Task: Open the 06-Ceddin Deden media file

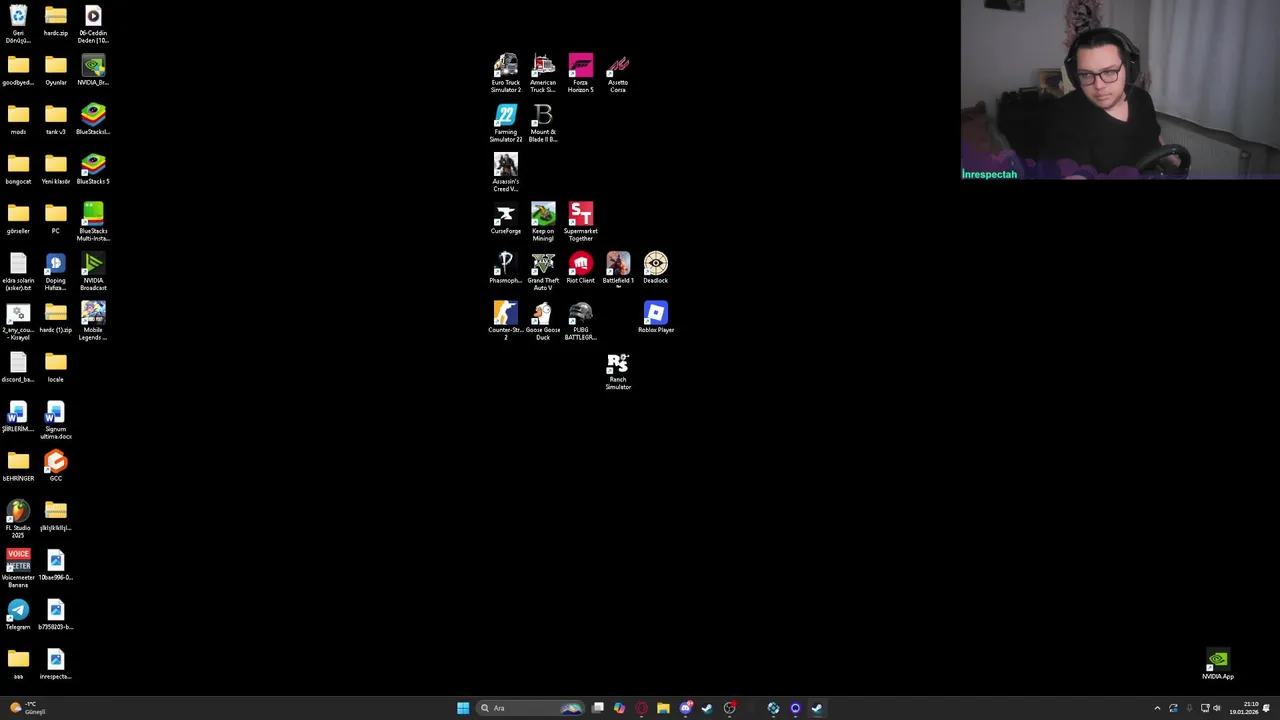Action: pos(93,24)
